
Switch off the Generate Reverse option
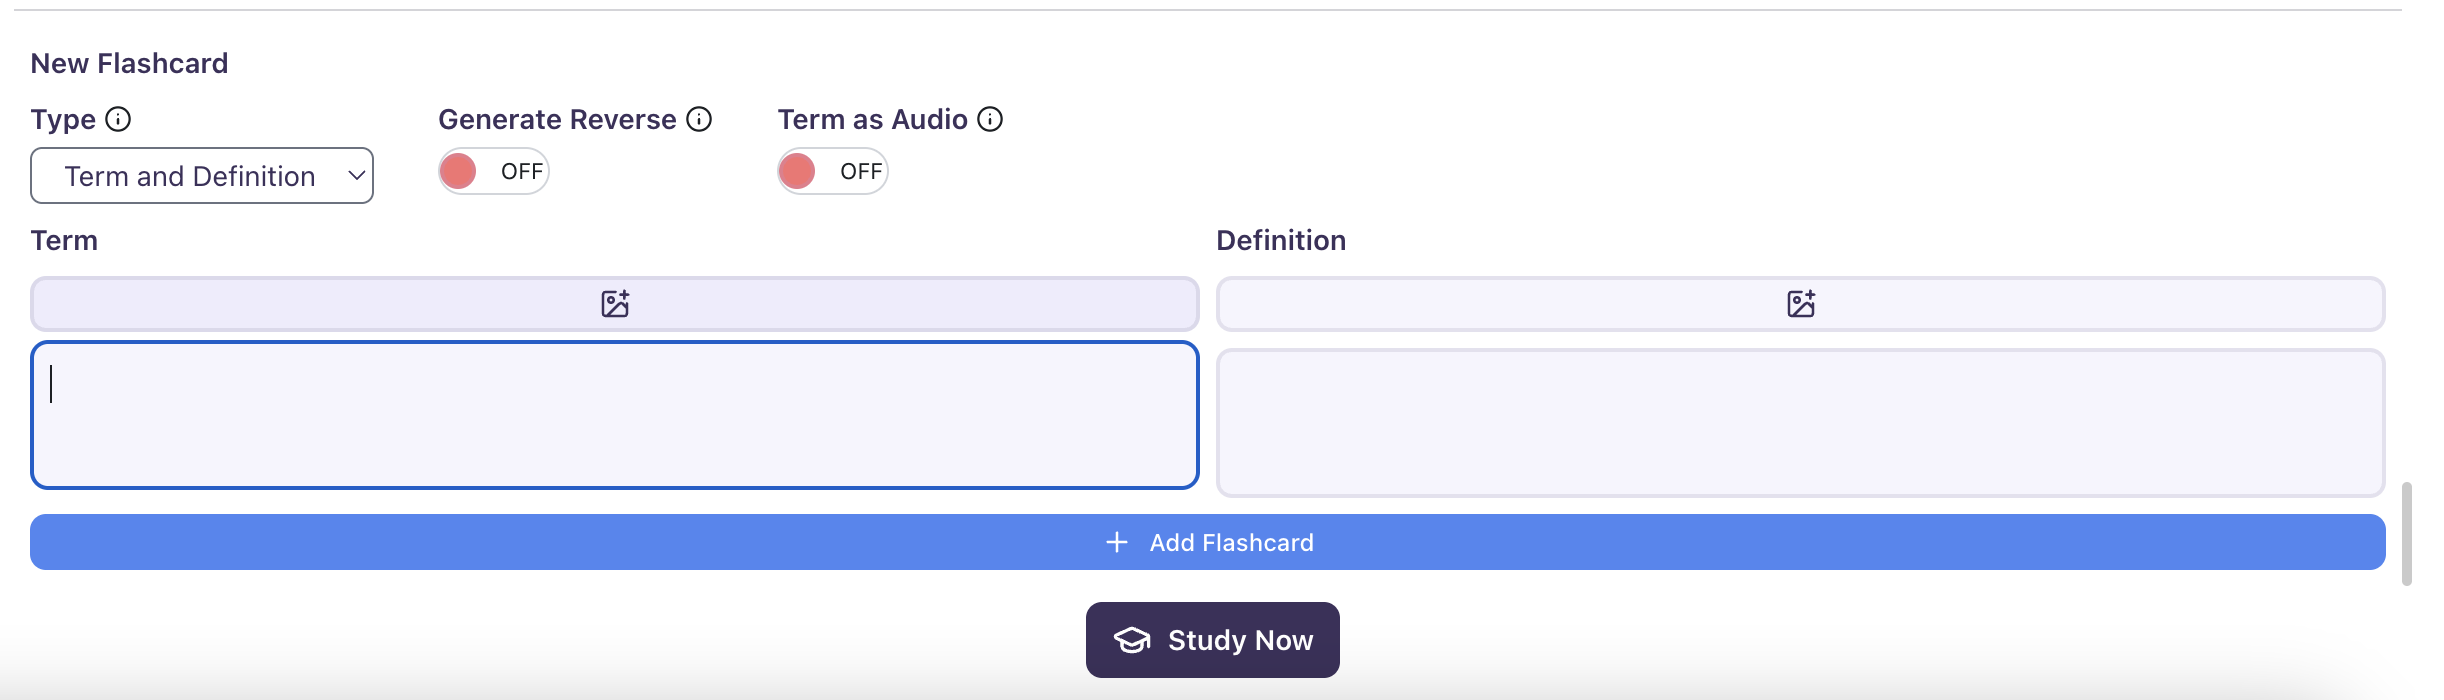[x=493, y=170]
